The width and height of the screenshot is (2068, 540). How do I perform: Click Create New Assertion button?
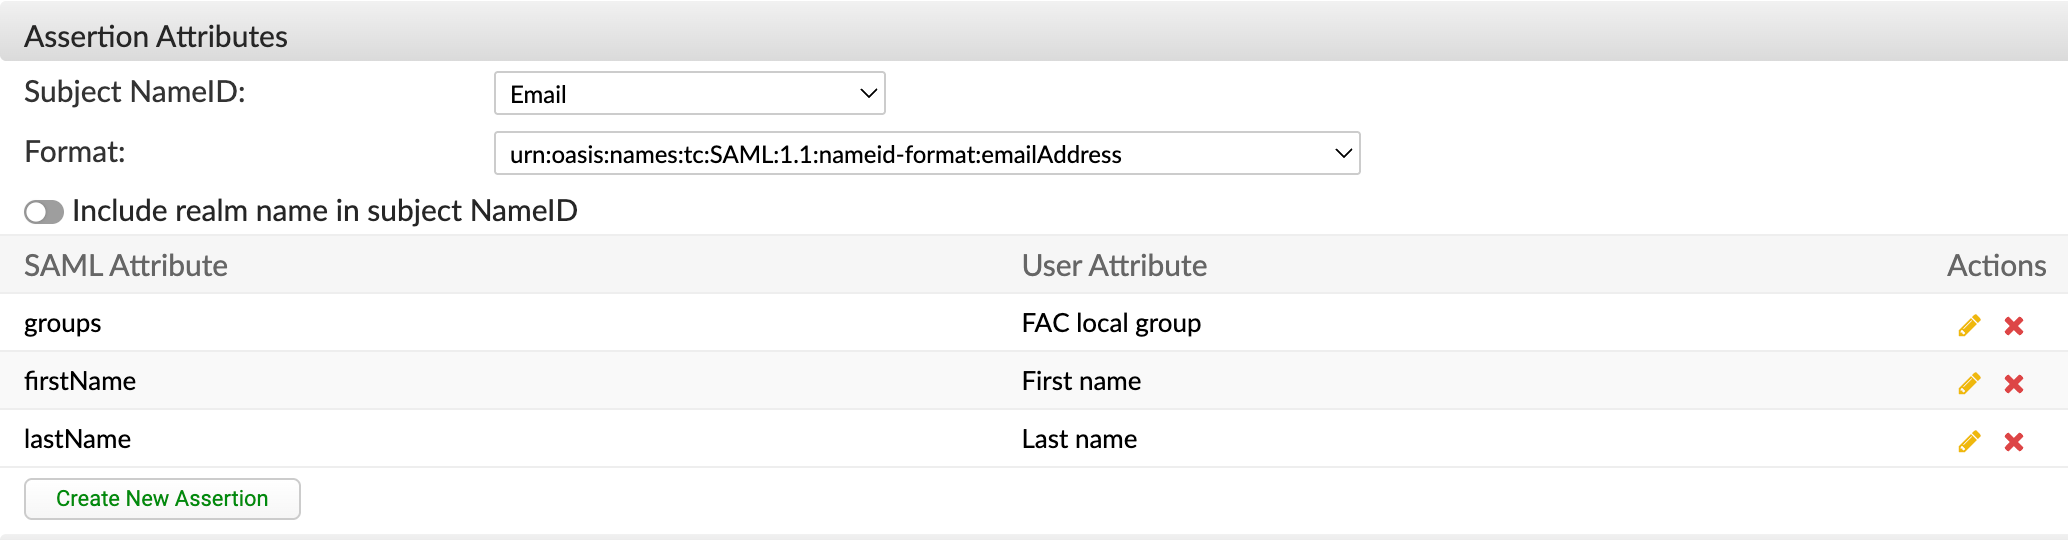(x=162, y=498)
